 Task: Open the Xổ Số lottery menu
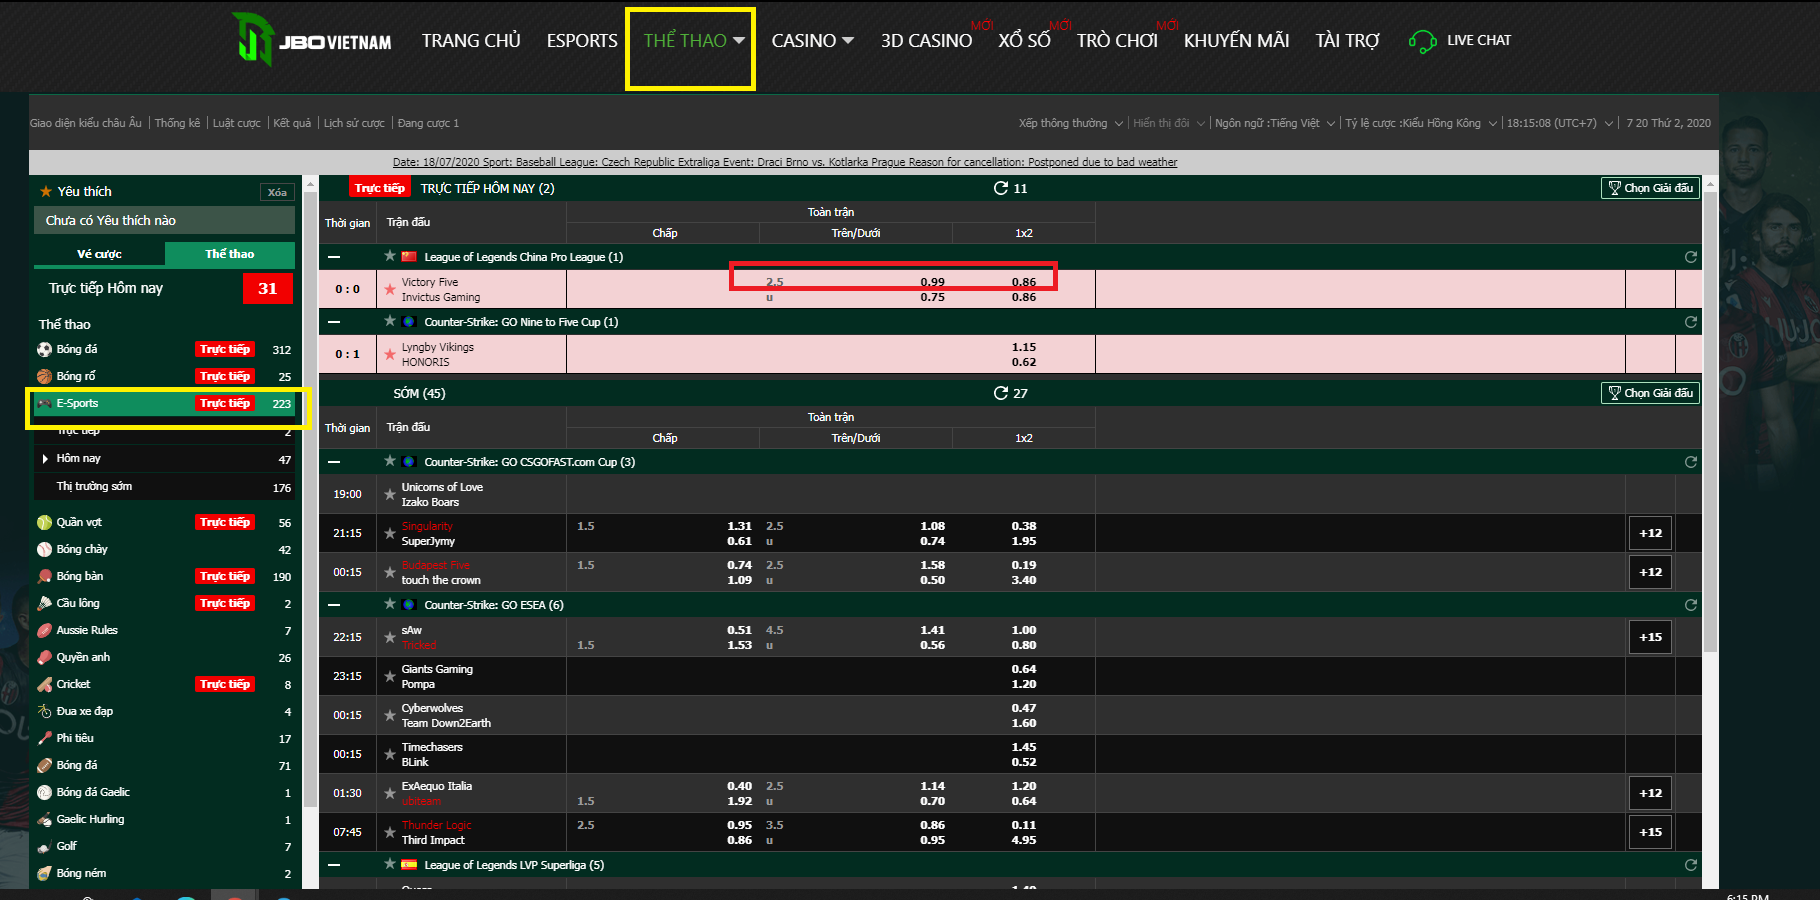pyautogui.click(x=1024, y=41)
